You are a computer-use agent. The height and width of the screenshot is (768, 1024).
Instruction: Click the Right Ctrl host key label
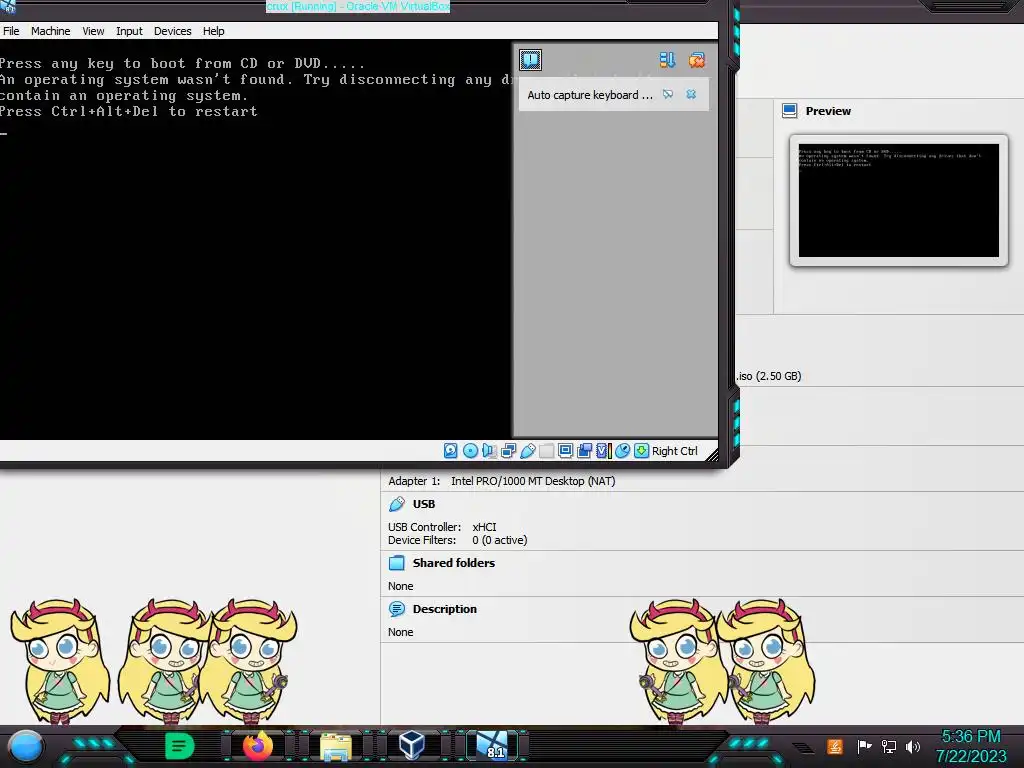[675, 451]
